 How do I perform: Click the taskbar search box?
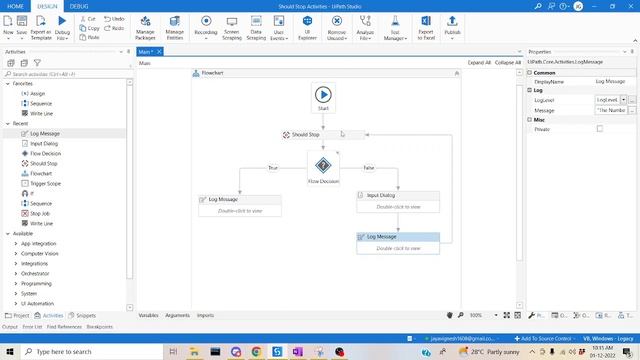[x=91, y=351]
